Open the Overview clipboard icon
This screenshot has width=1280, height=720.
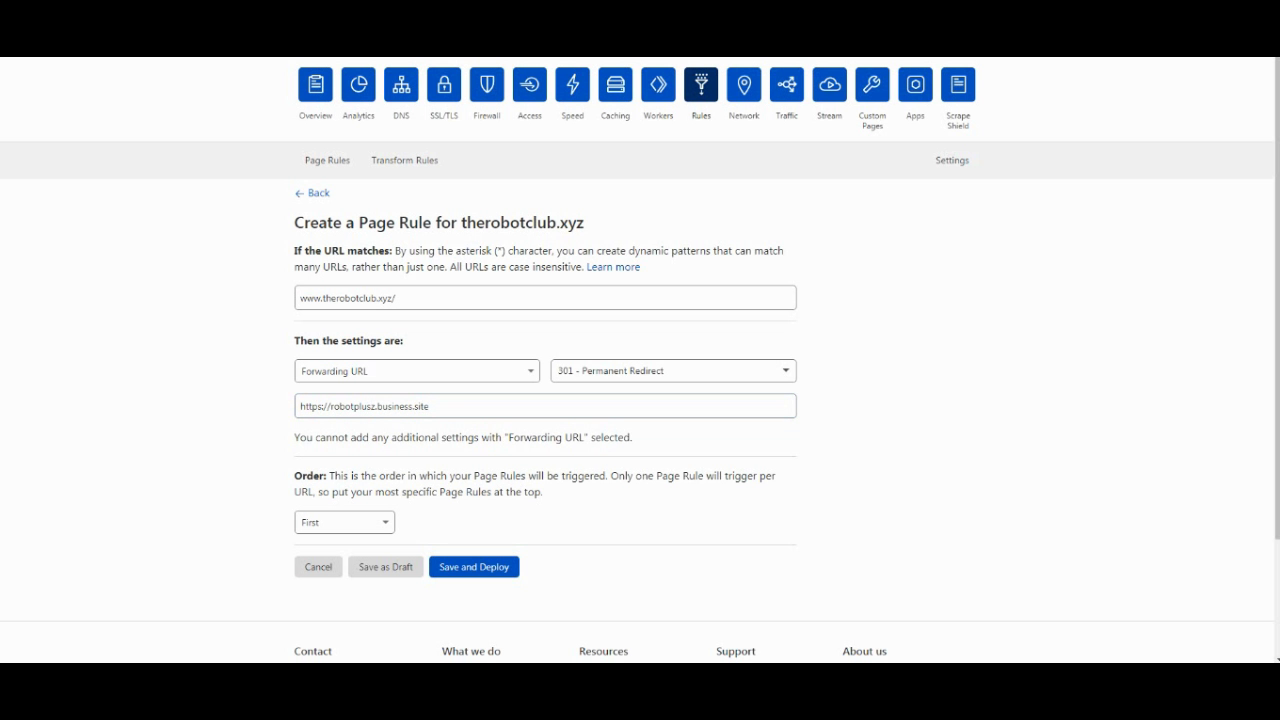[315, 85]
